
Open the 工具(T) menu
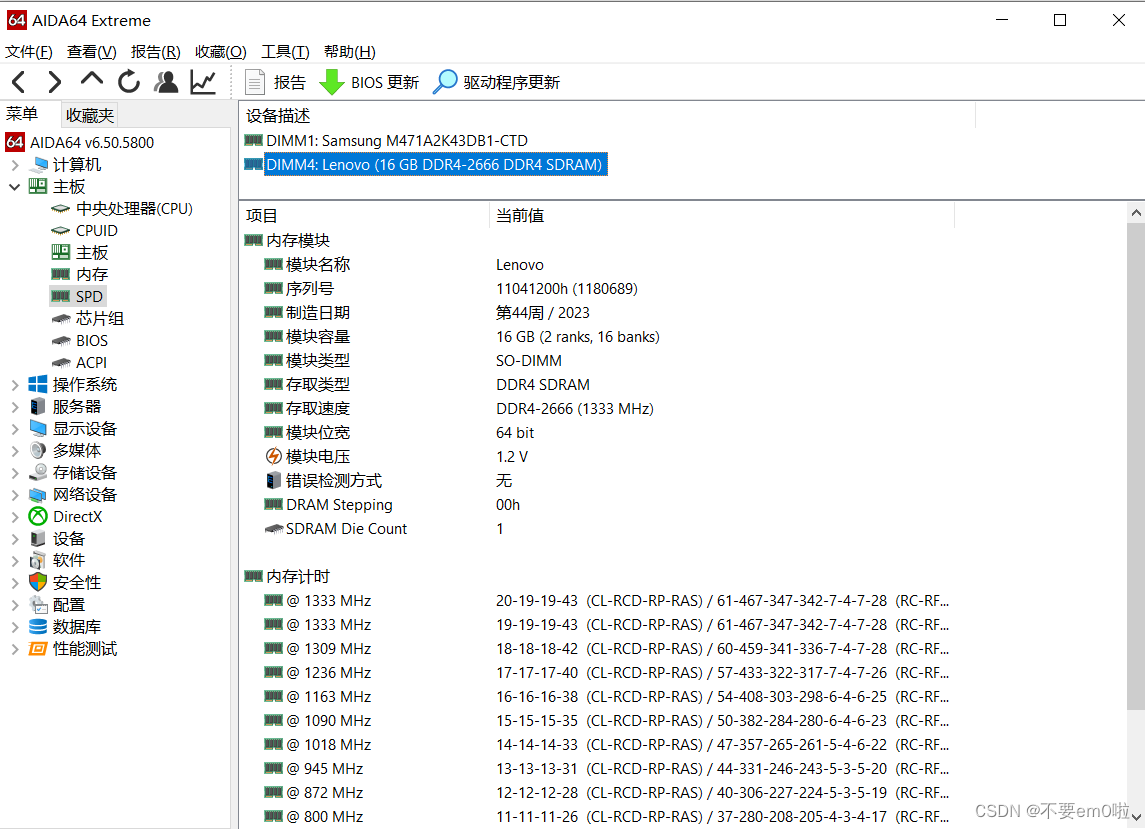point(286,52)
